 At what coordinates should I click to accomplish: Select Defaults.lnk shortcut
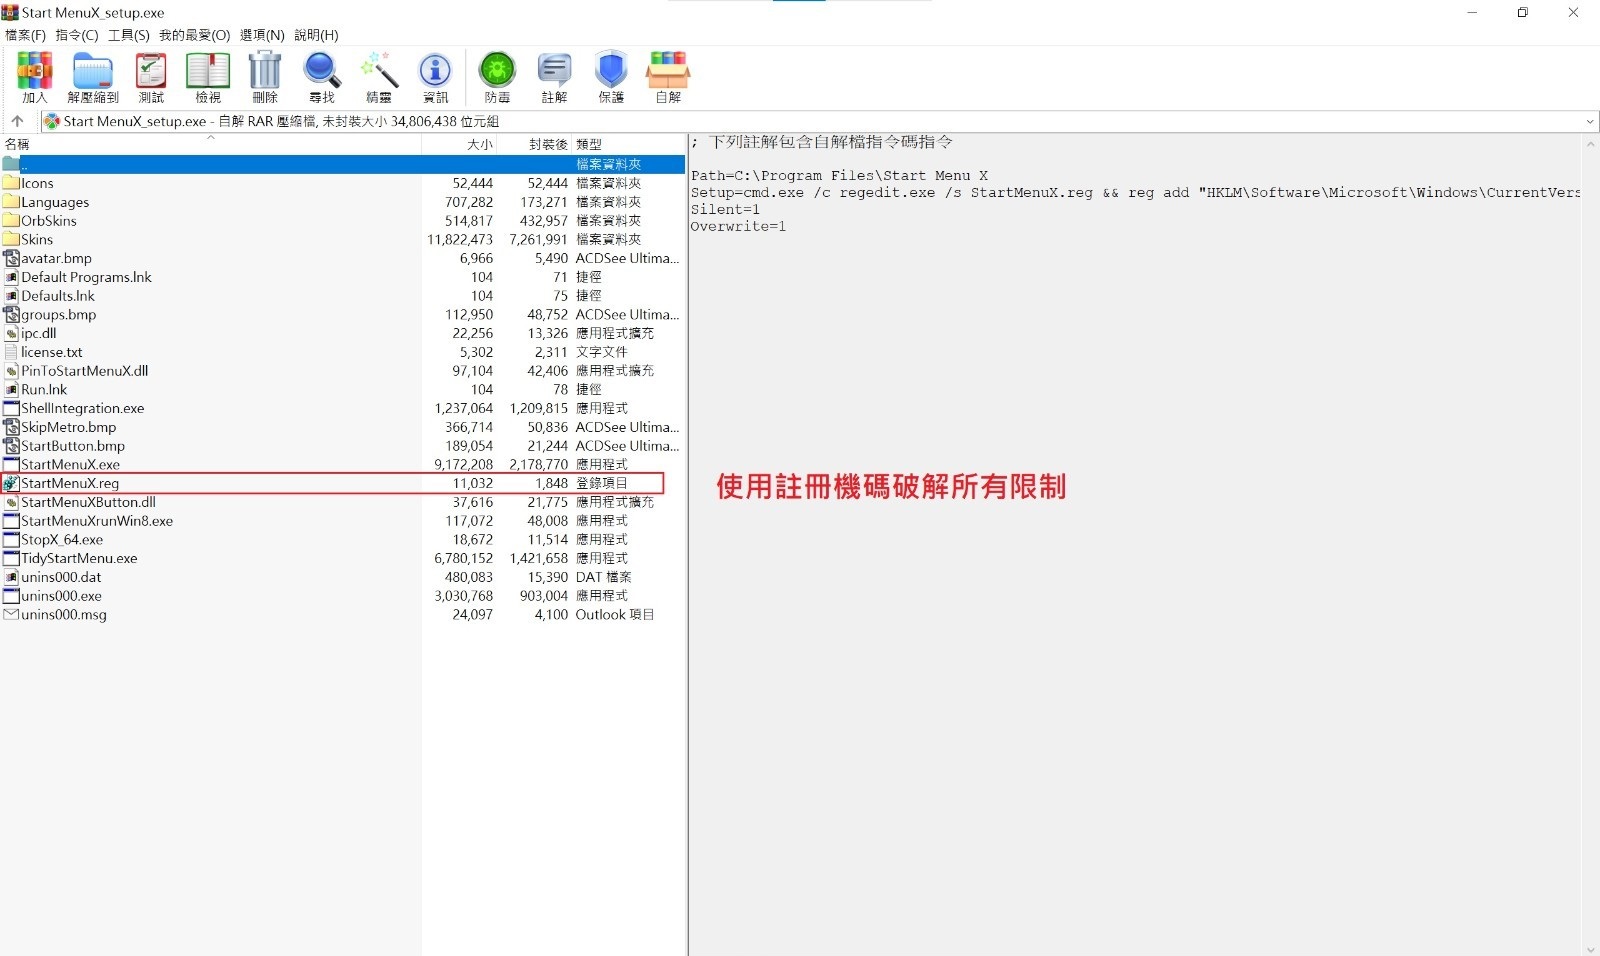pyautogui.click(x=343, y=296)
